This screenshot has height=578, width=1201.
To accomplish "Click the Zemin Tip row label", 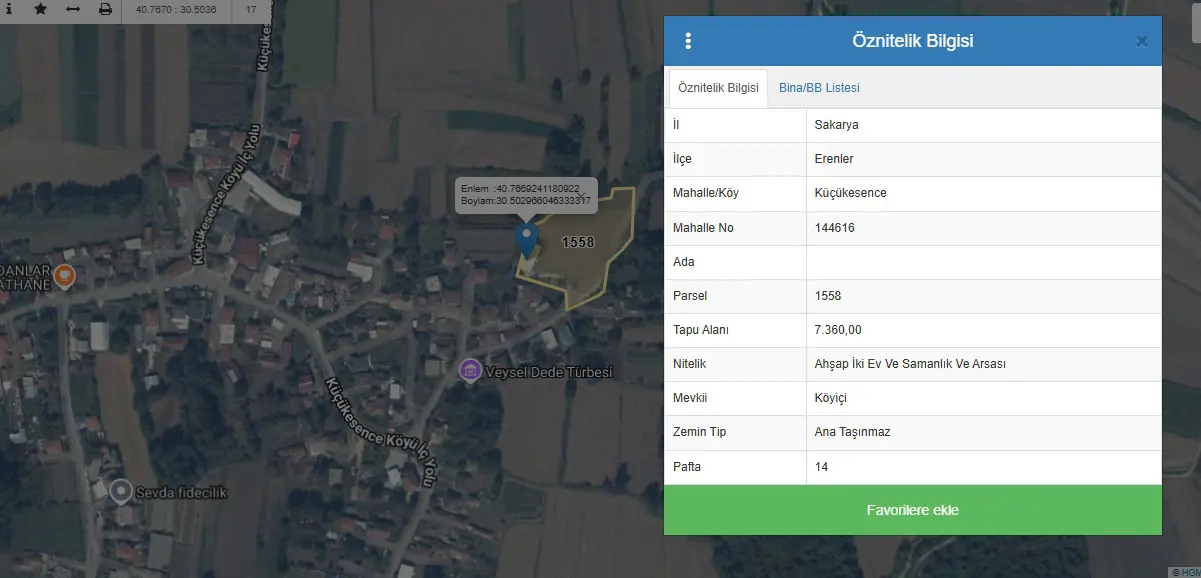I will point(700,432).
